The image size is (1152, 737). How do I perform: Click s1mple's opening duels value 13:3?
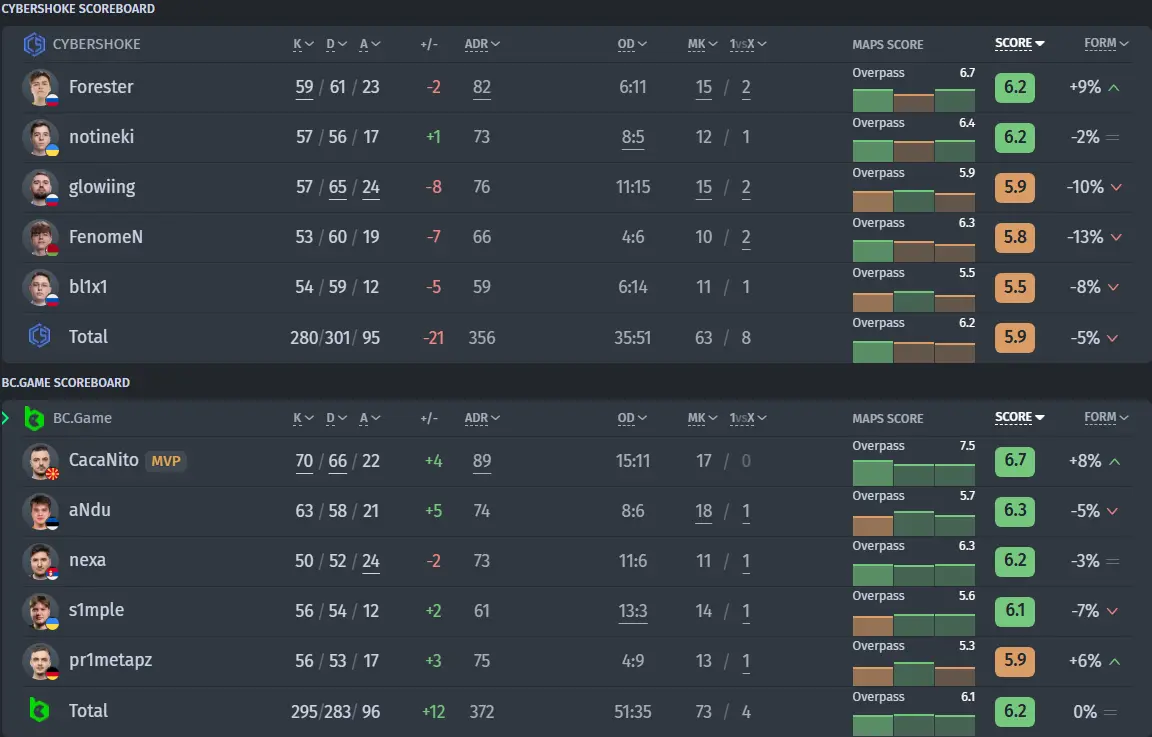point(633,611)
